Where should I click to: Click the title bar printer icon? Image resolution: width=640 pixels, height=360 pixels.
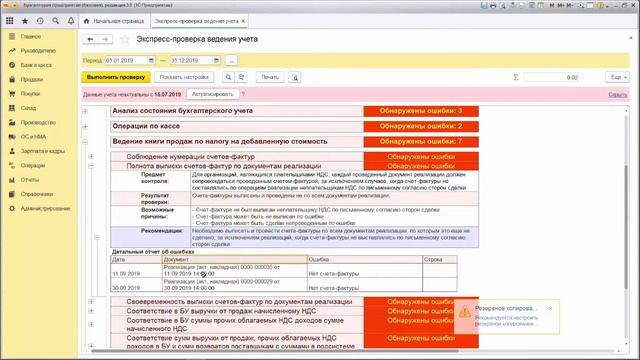pos(493,5)
